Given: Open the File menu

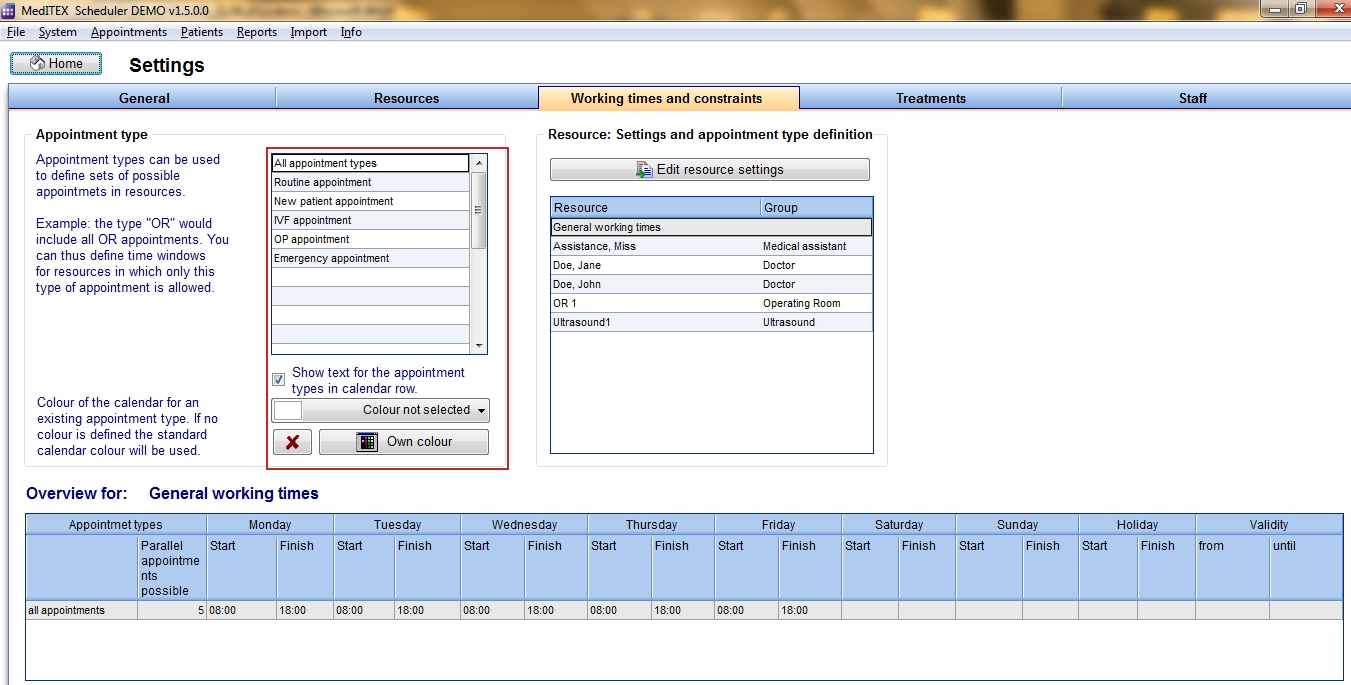Looking at the screenshot, I should [x=15, y=32].
